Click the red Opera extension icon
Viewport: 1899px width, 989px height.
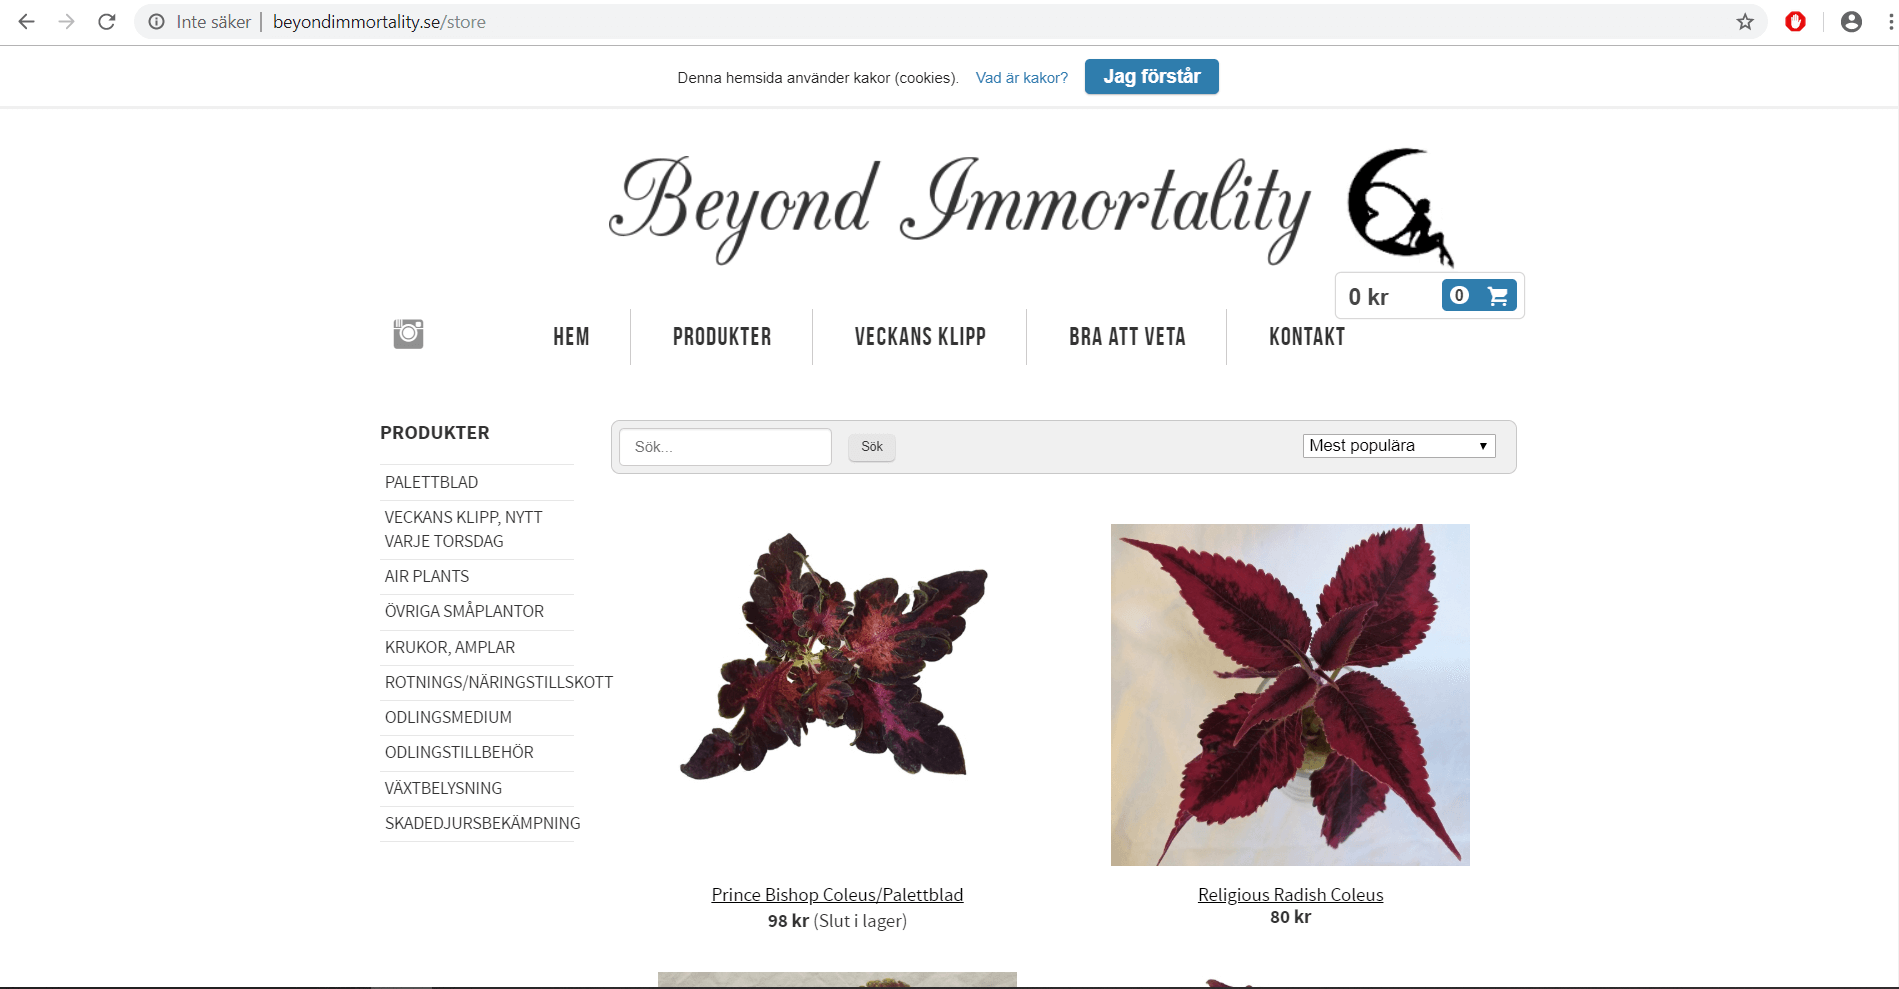(1796, 22)
